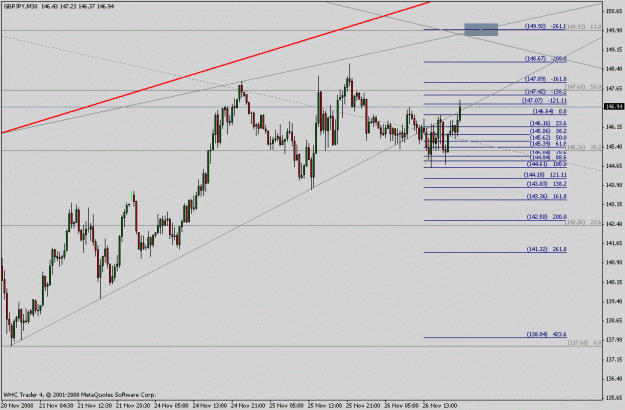Click the 148.40 price axis label
This screenshot has height=410, width=625.
[614, 69]
